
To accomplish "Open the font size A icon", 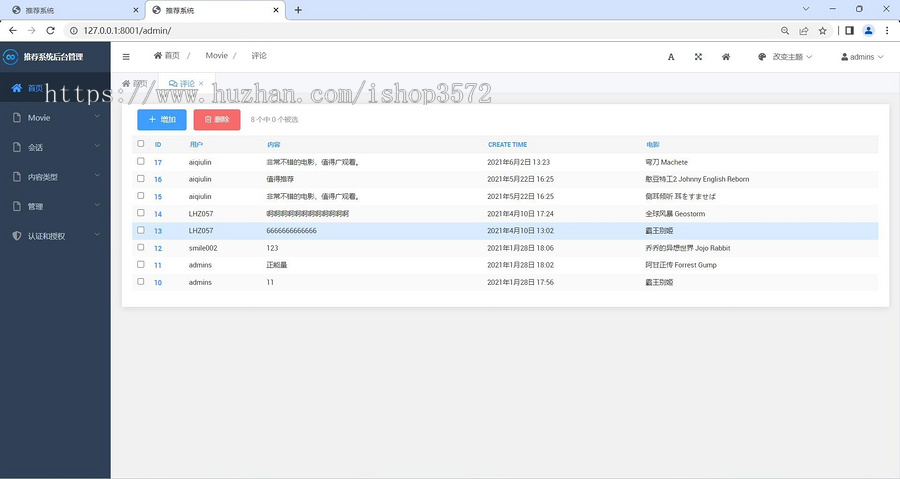I will coord(671,57).
